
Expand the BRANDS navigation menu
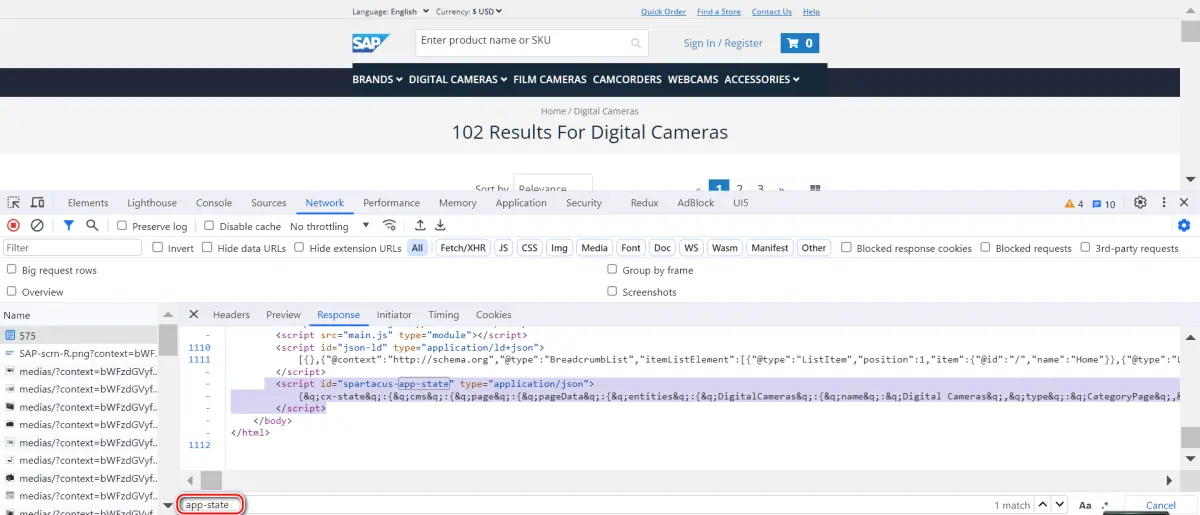pos(377,79)
